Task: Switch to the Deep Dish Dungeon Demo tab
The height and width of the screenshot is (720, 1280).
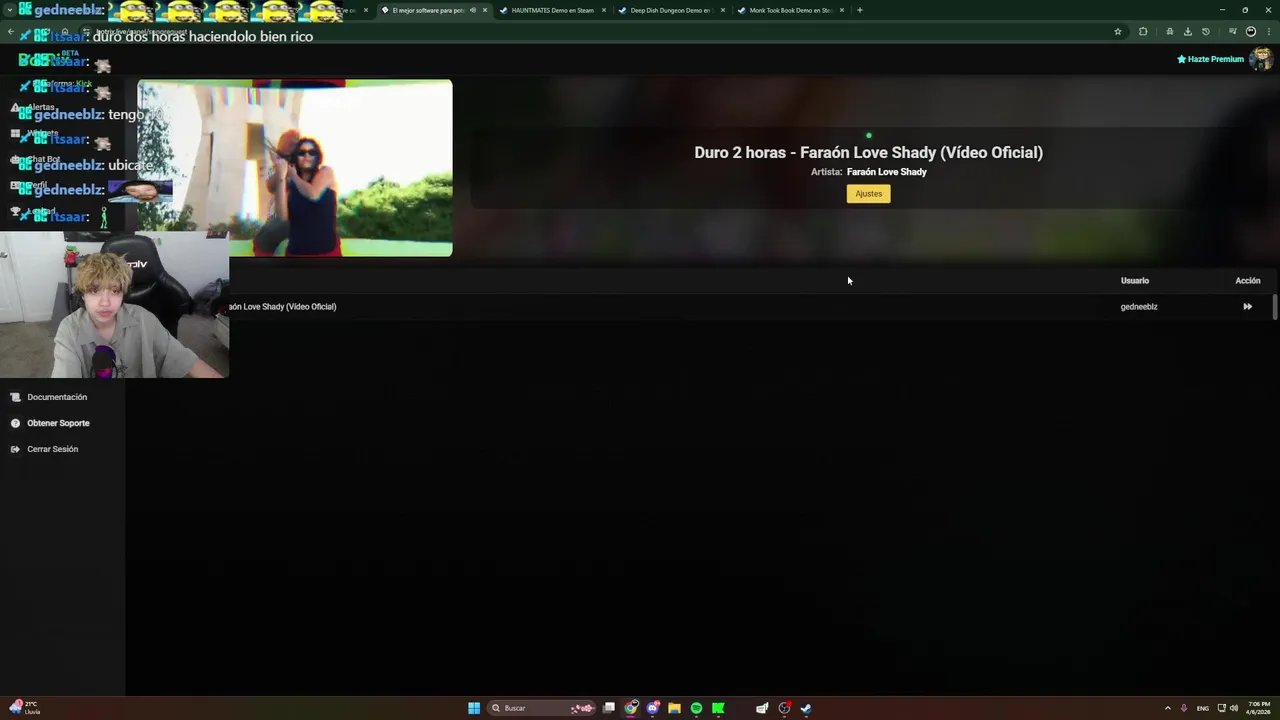Action: (670, 10)
